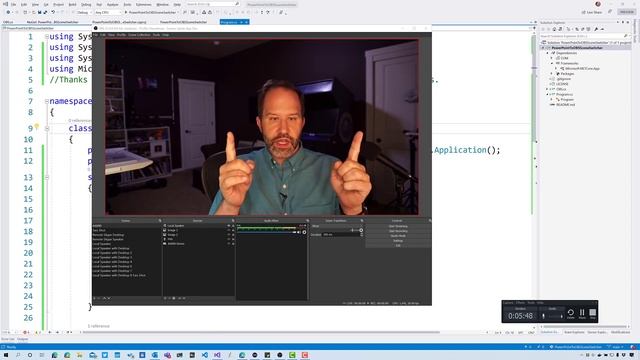Click the Visual Studio taskbar icon

point(217,355)
